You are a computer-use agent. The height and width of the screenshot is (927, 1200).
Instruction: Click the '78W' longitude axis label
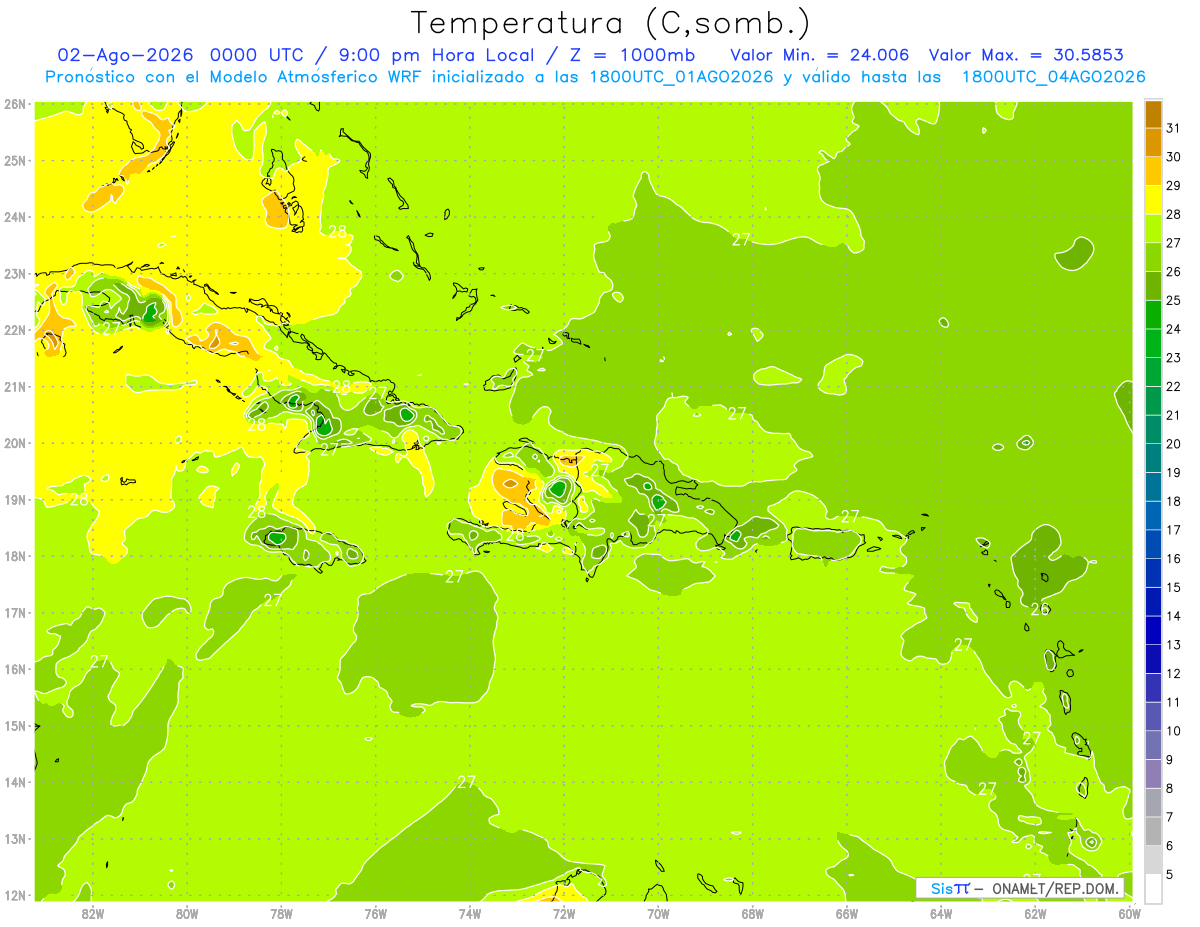pyautogui.click(x=281, y=913)
